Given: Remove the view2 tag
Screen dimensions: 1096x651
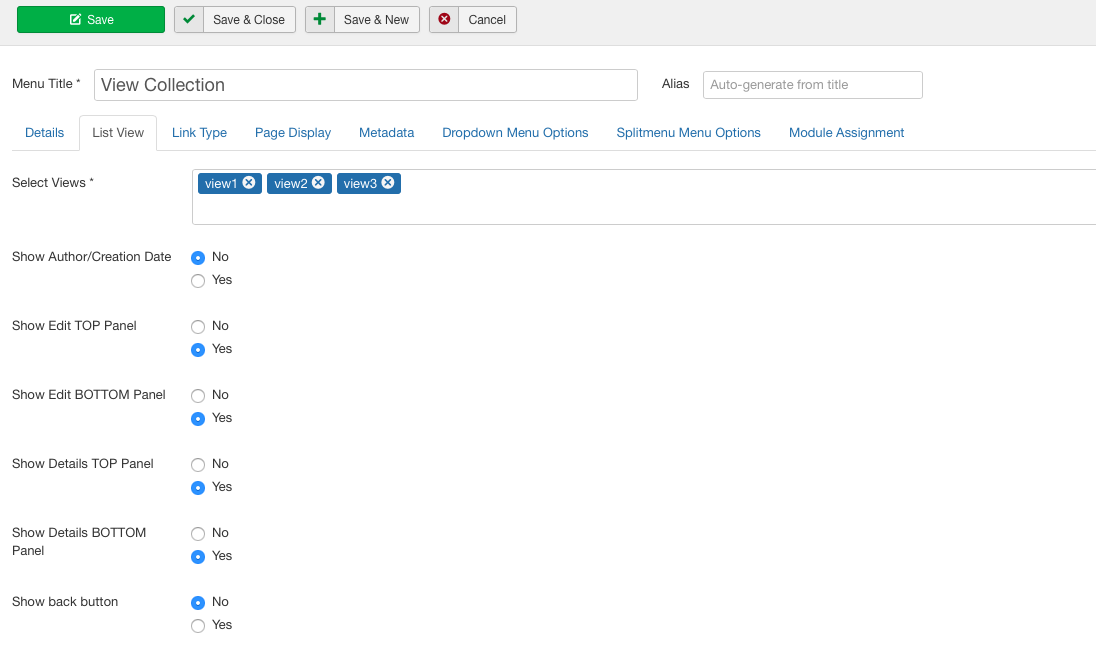Looking at the screenshot, I should pyautogui.click(x=318, y=183).
